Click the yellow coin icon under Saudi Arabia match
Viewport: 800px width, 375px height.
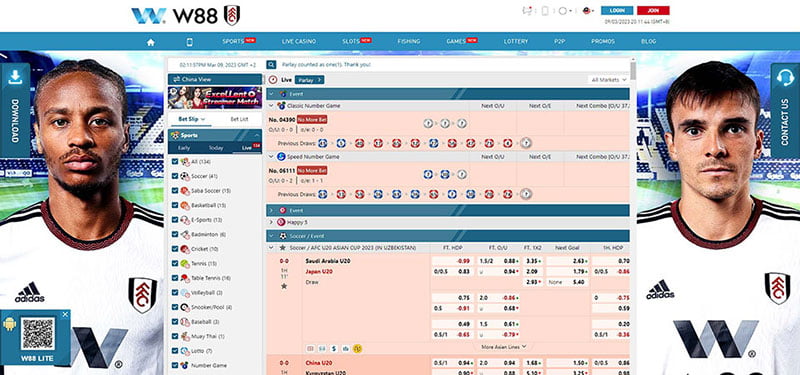pos(358,348)
